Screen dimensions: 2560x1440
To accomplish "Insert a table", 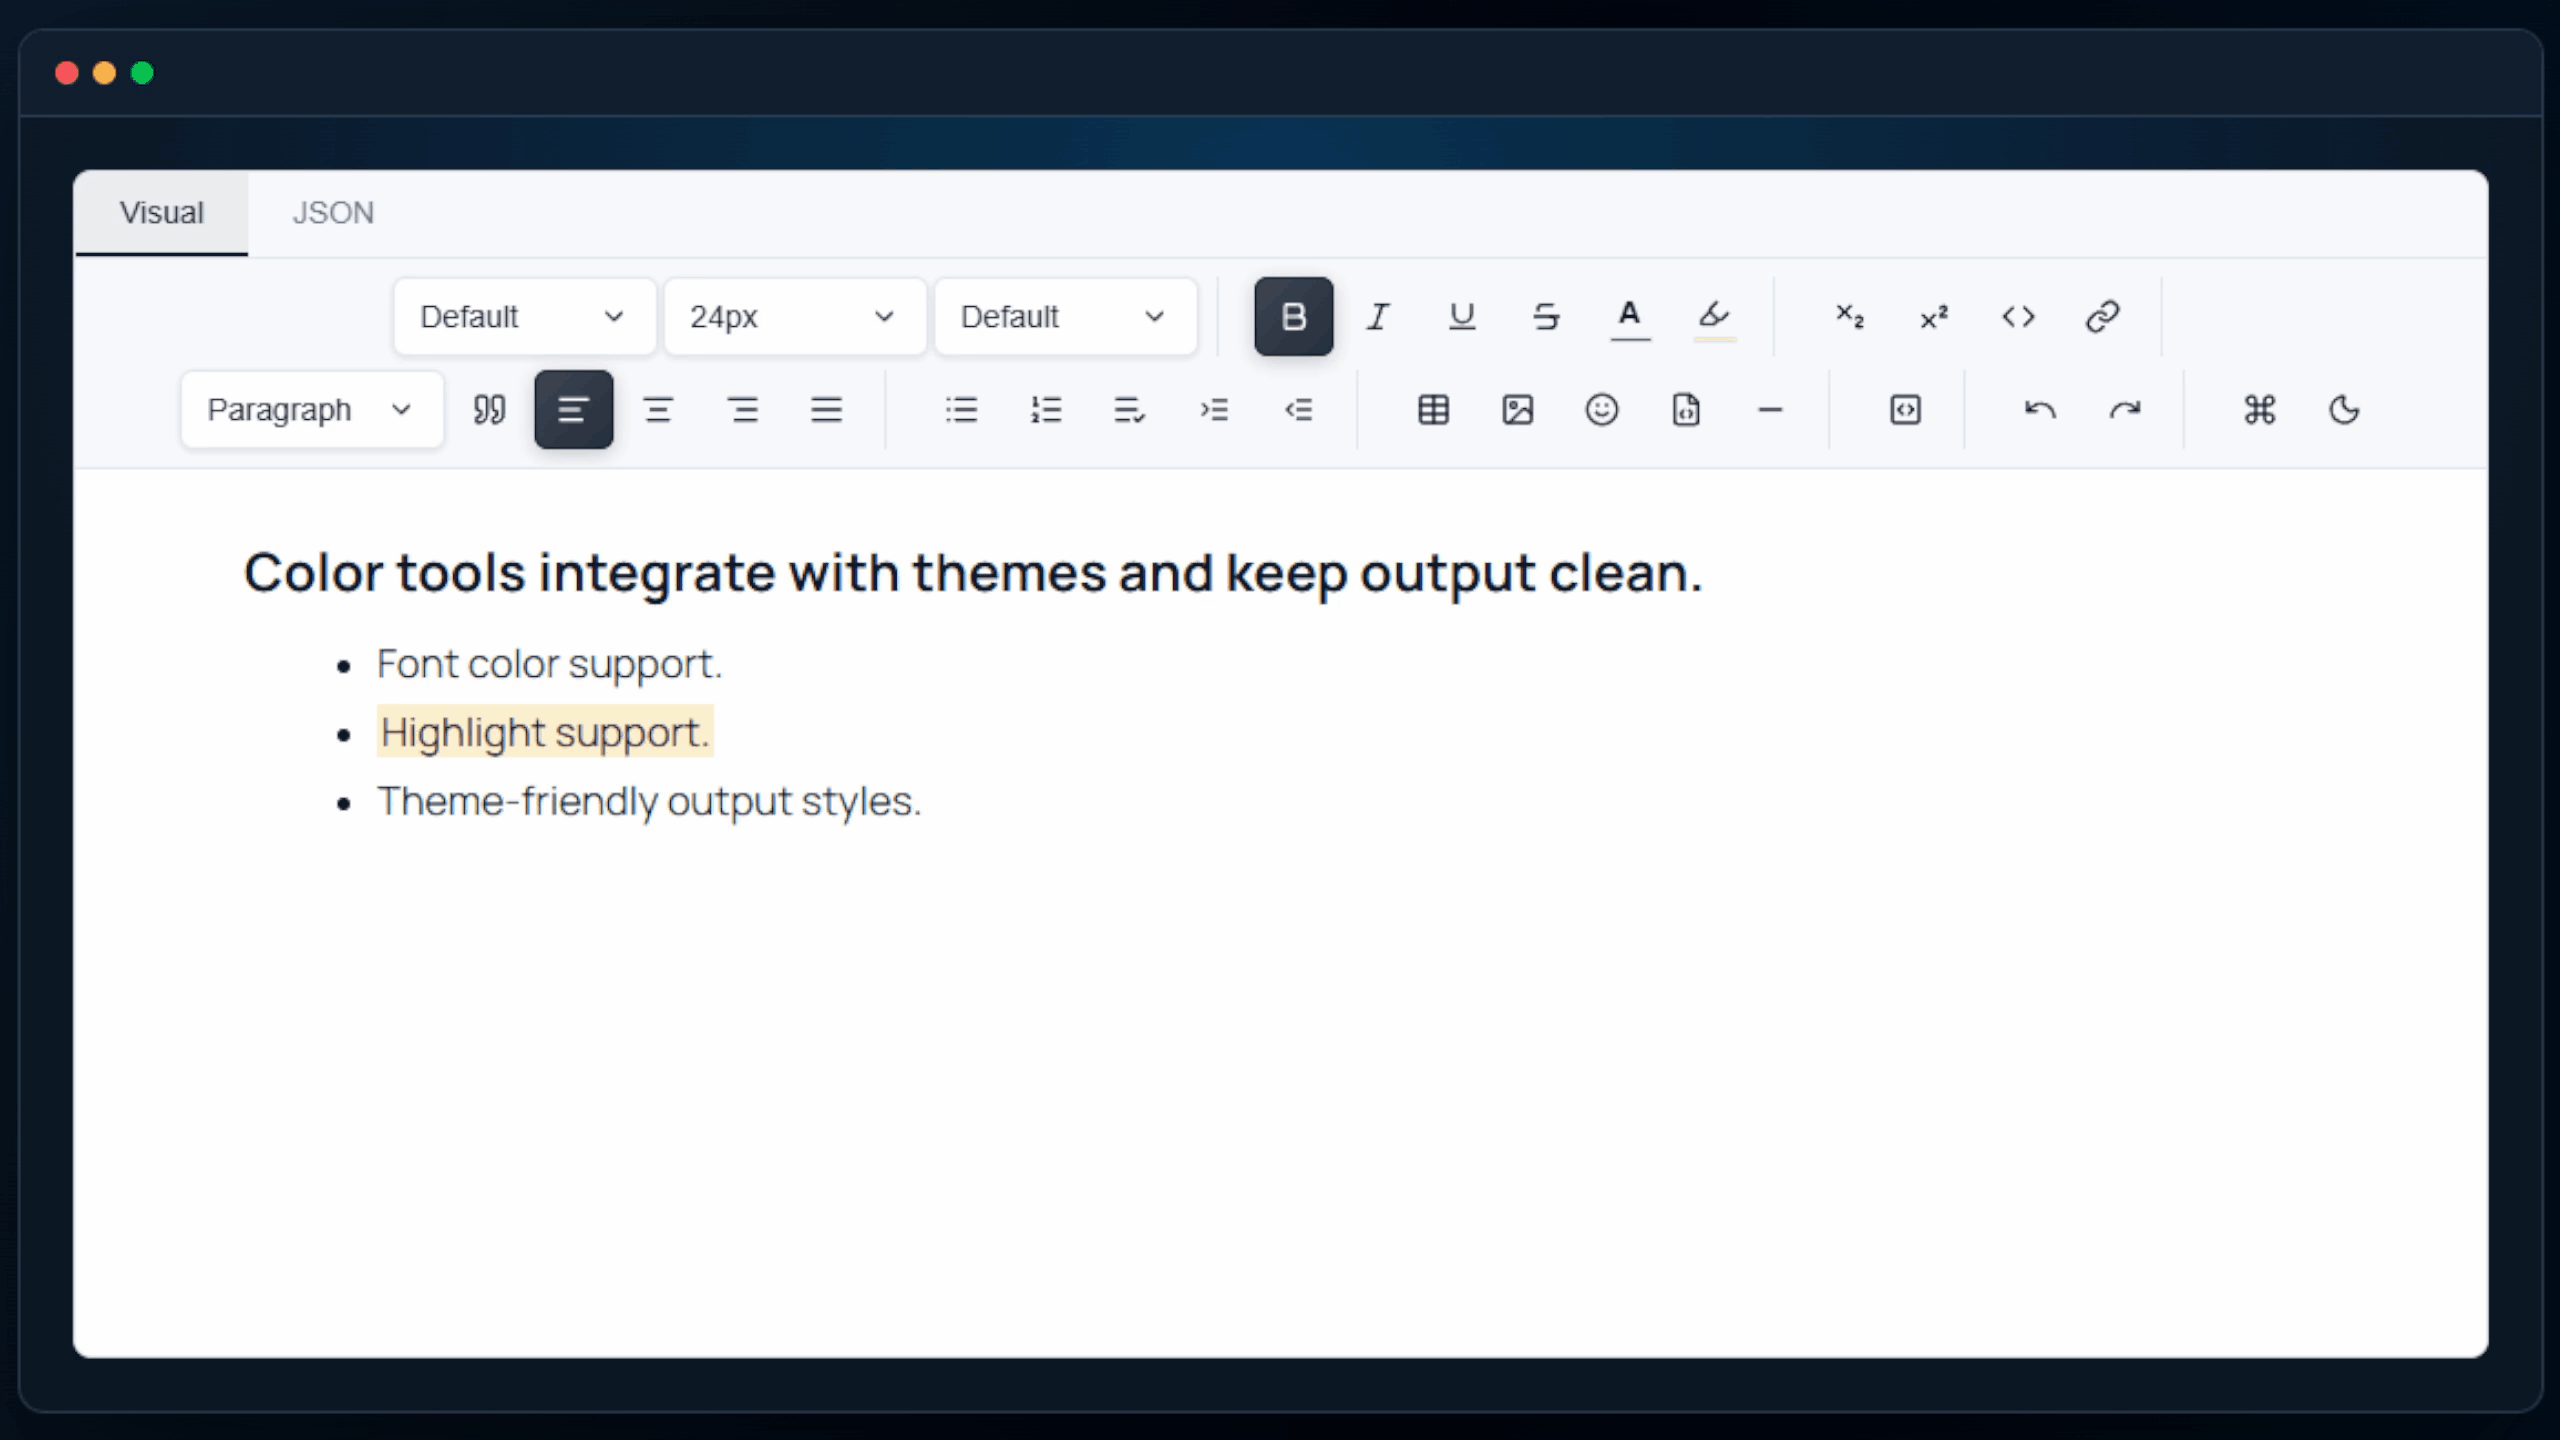I will (x=1433, y=410).
